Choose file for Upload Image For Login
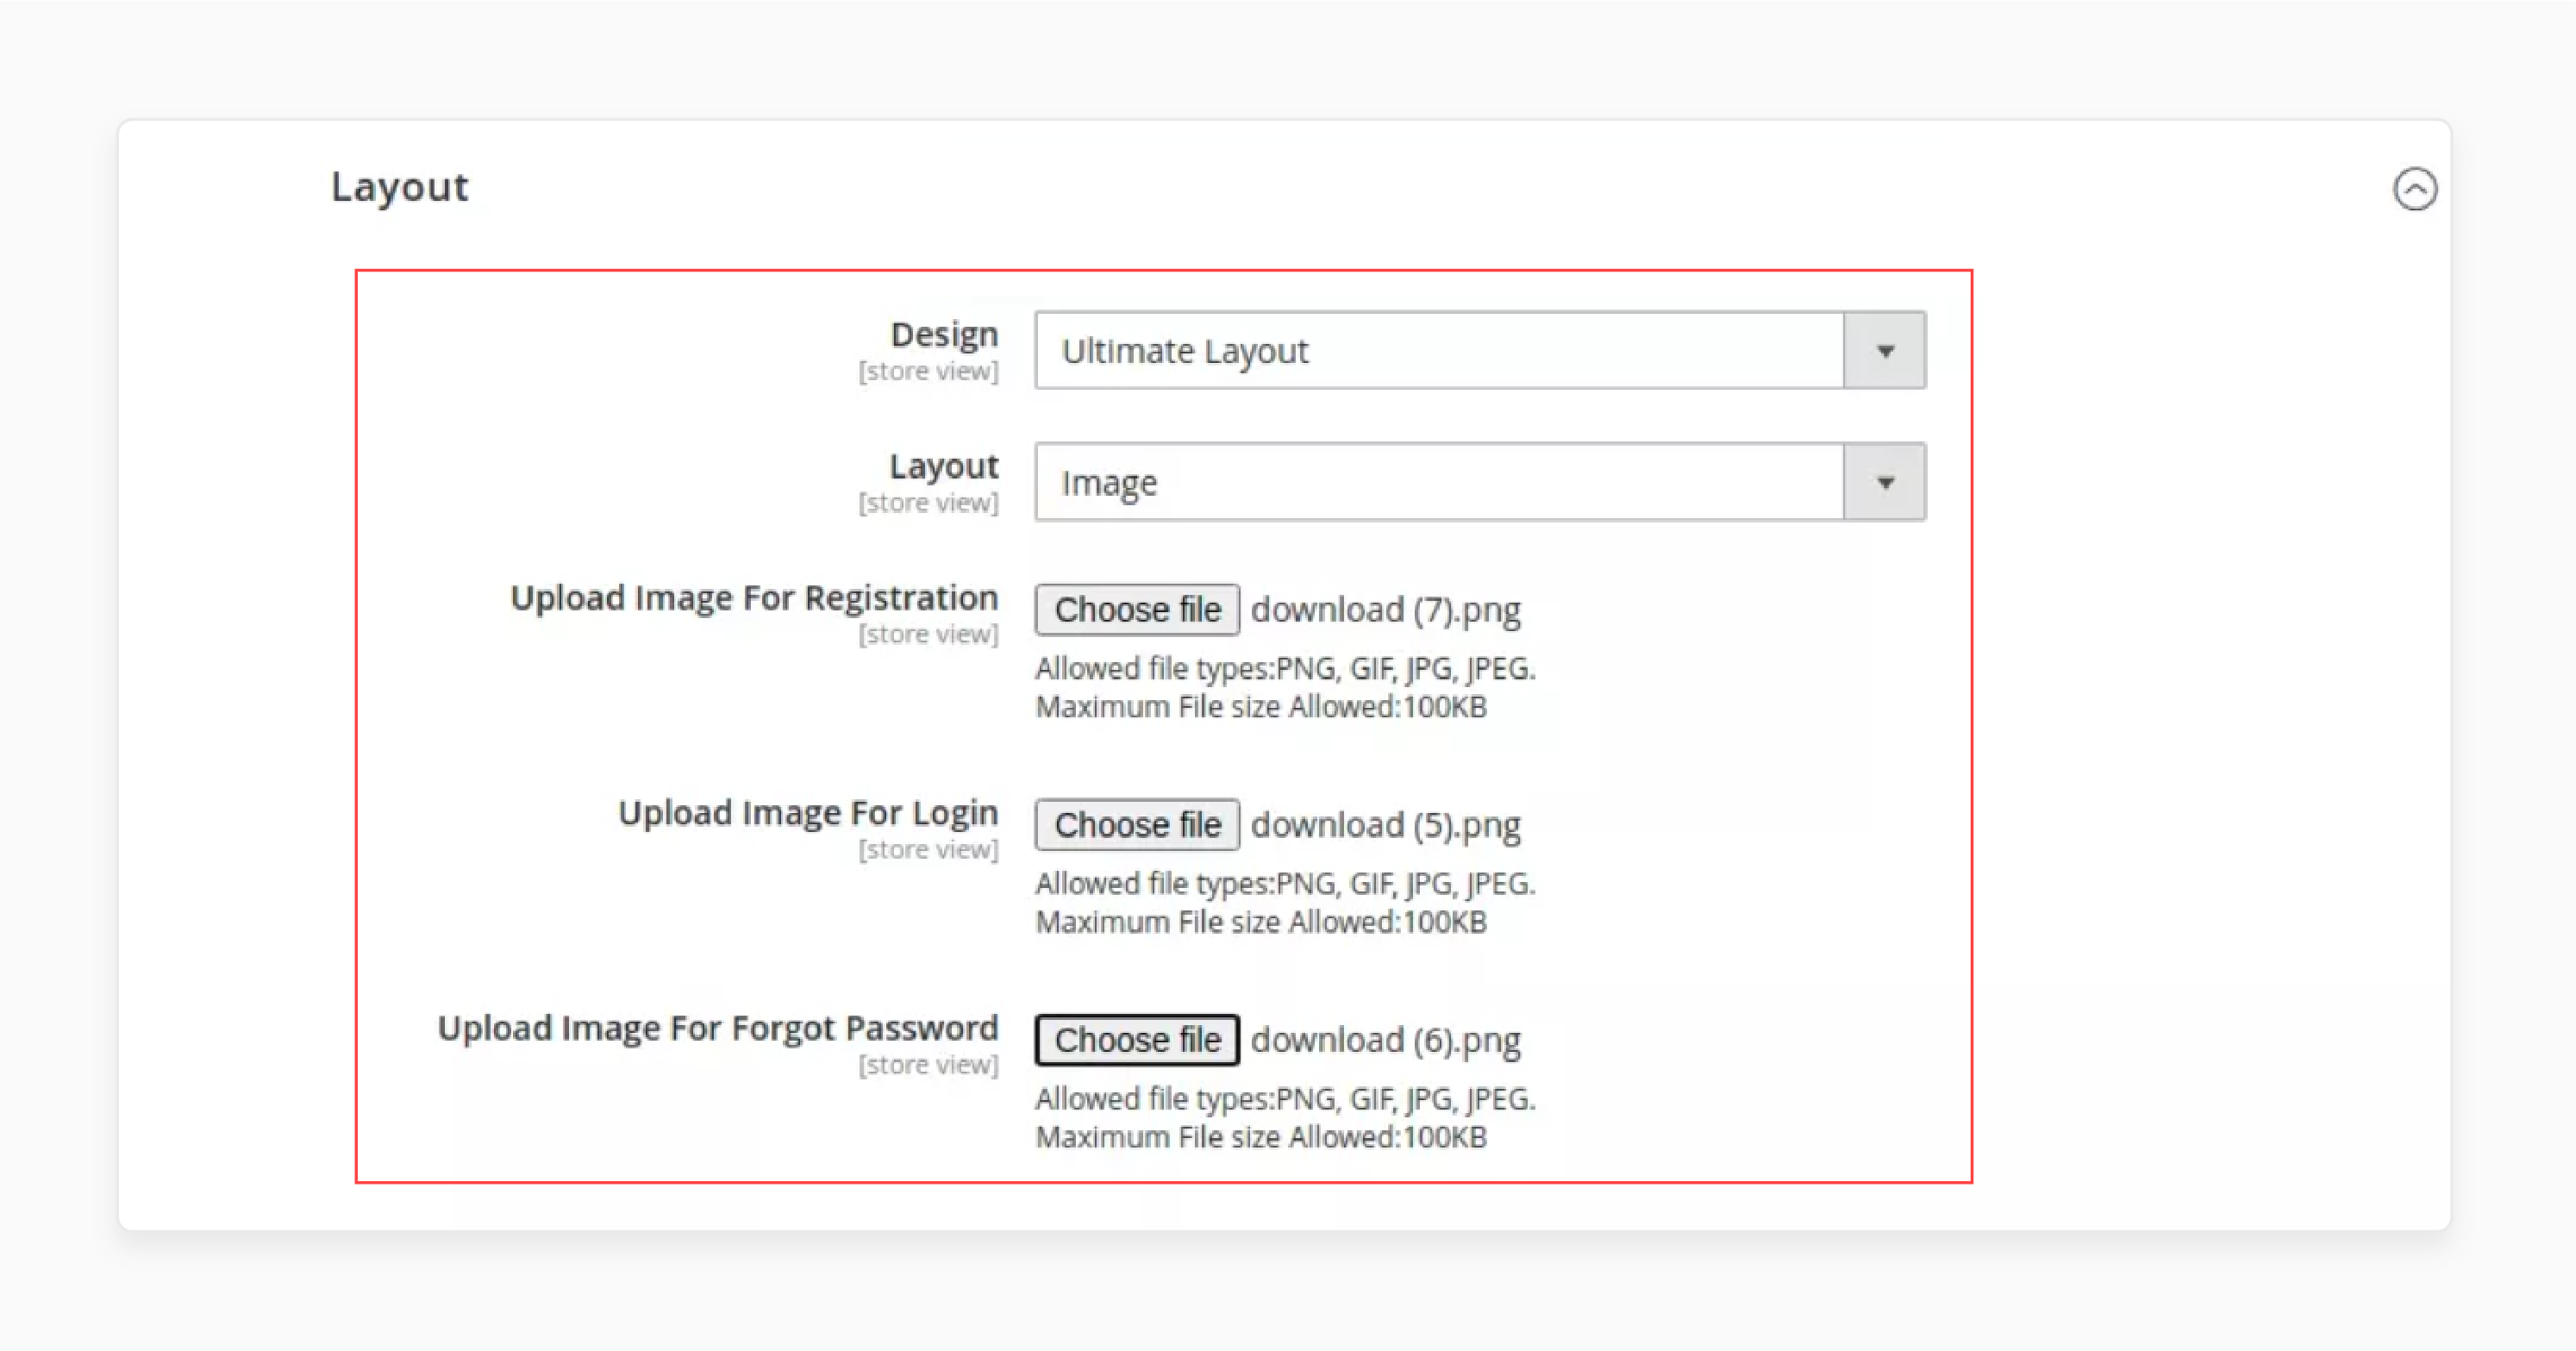This screenshot has width=2576, height=1351. (x=1137, y=824)
